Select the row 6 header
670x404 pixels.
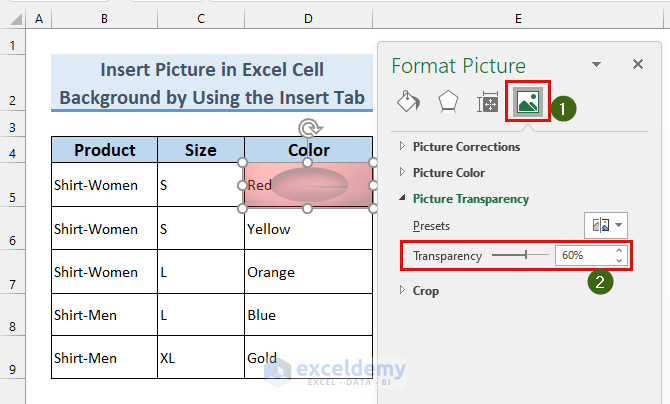tap(13, 241)
